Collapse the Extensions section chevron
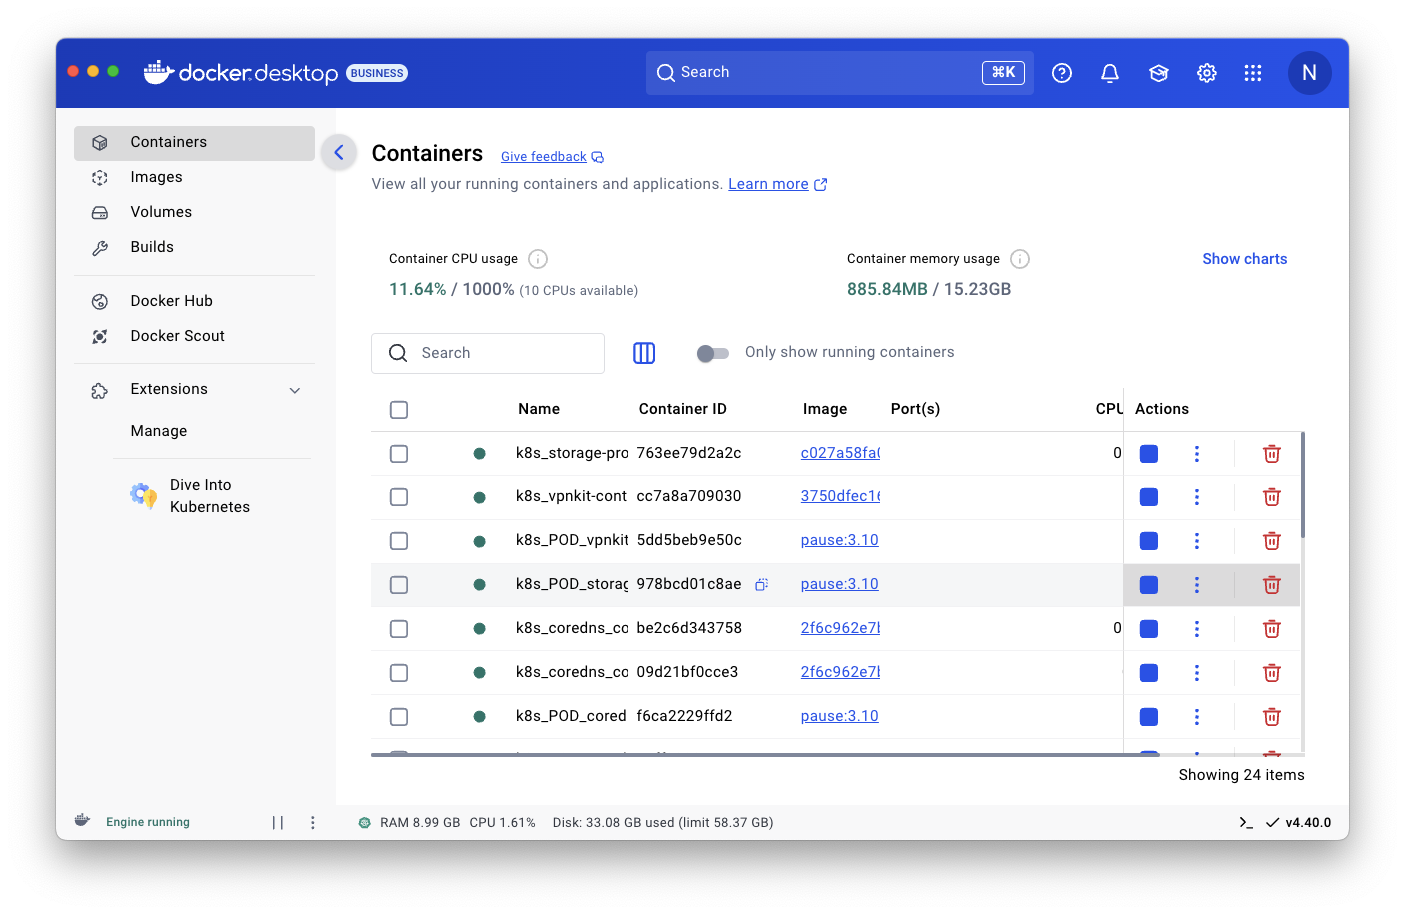 coord(295,390)
